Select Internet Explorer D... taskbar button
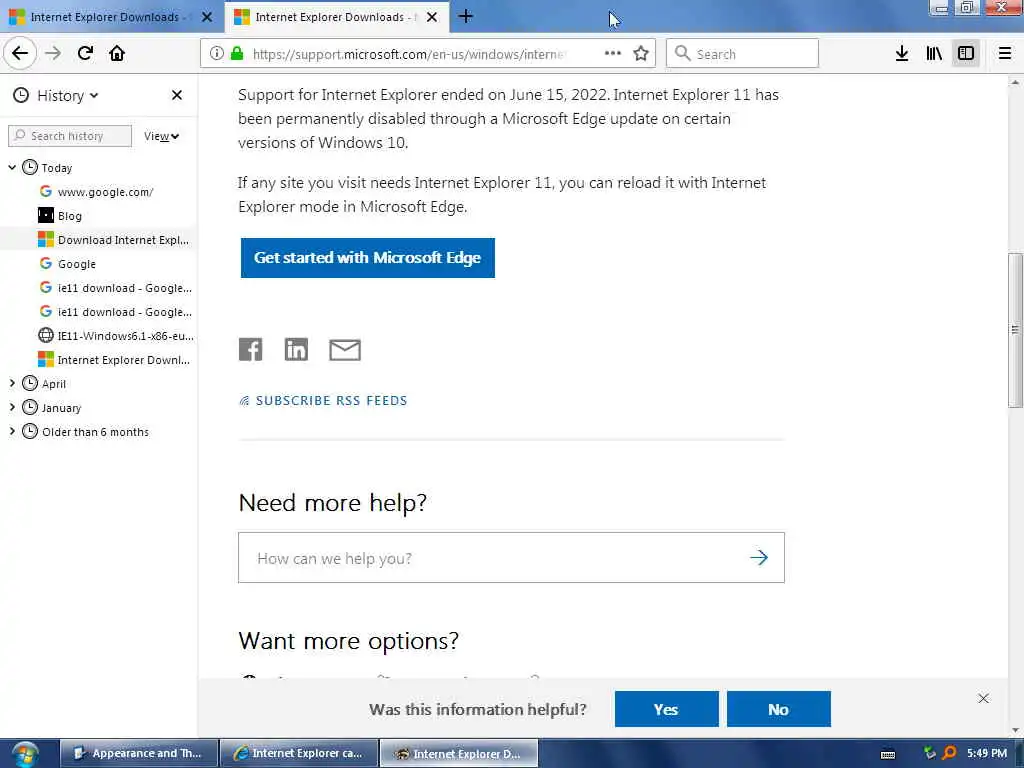 click(459, 754)
